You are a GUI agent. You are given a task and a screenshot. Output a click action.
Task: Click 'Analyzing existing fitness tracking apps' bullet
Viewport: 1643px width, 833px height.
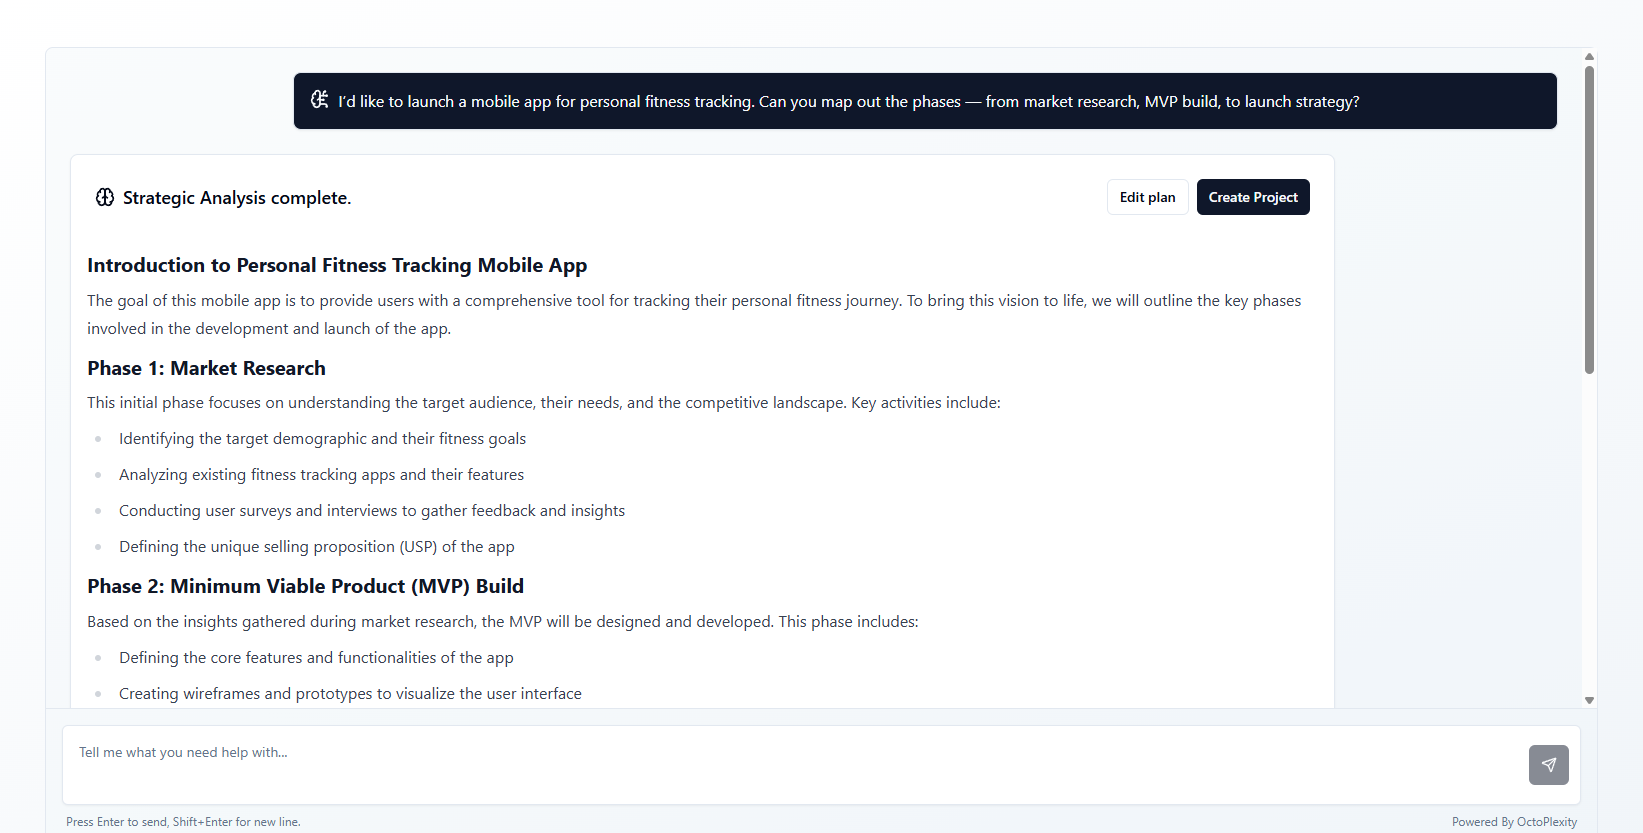tap(321, 475)
